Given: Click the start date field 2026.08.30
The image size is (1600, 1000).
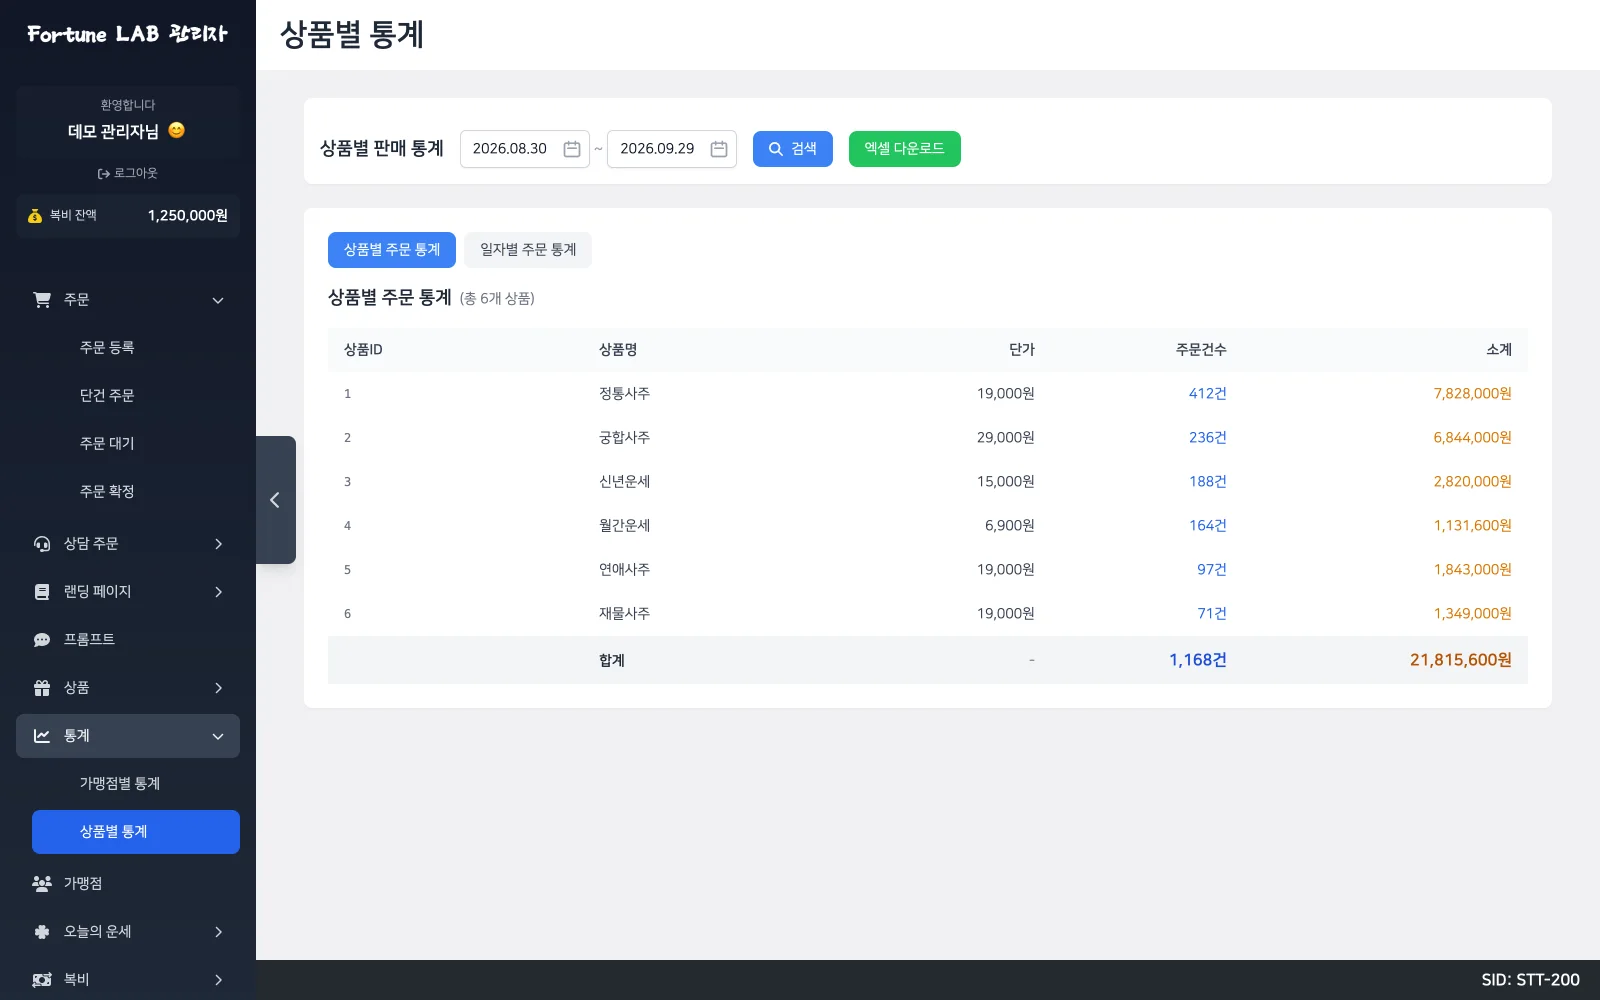Looking at the screenshot, I should pyautogui.click(x=525, y=149).
